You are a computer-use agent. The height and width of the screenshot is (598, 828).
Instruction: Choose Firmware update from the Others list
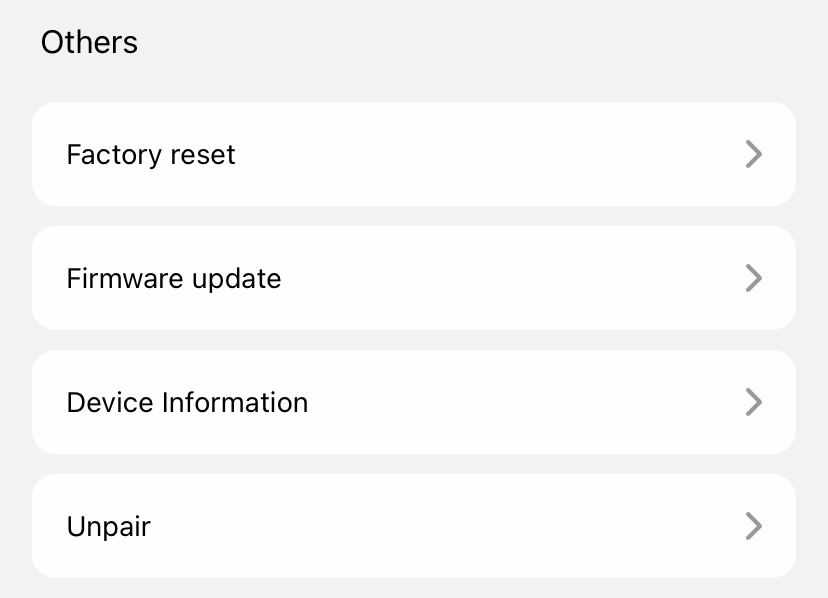[414, 278]
